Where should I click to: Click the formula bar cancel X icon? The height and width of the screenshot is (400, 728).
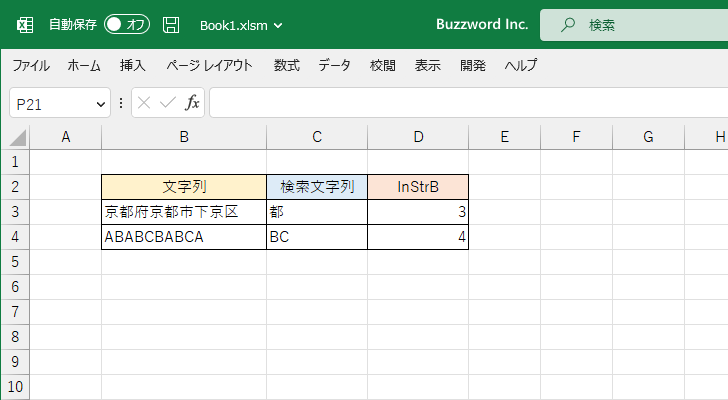(144, 103)
